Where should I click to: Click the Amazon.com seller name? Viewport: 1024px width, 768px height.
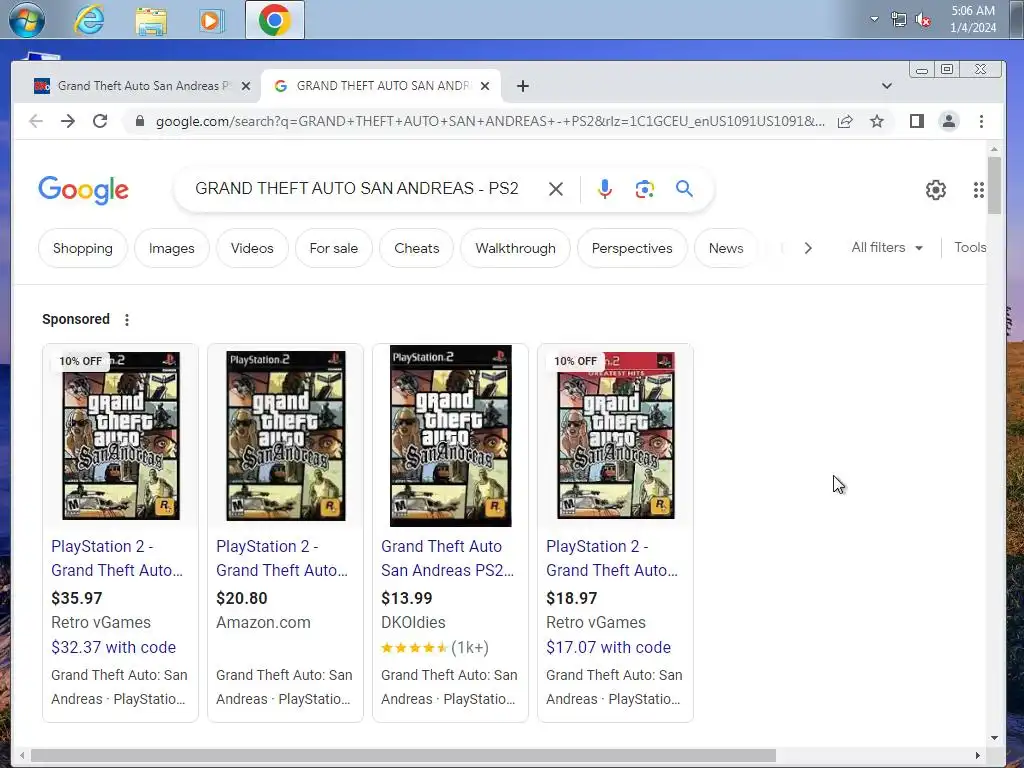point(263,622)
